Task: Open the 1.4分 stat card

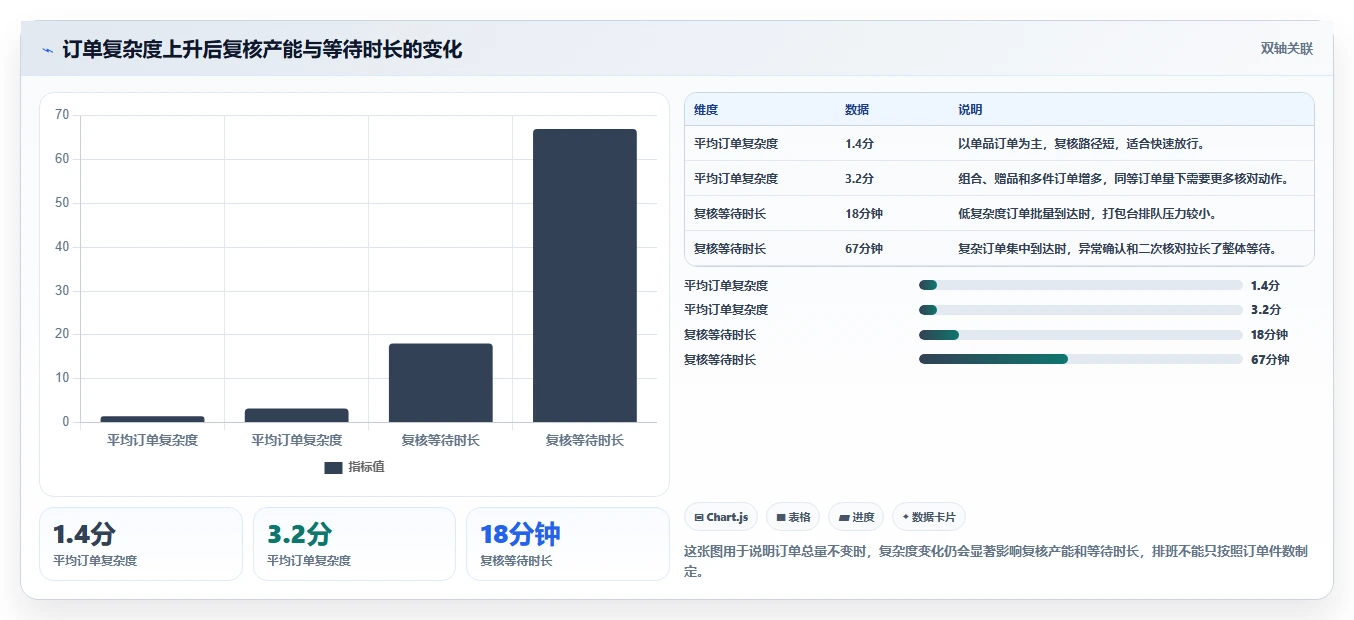Action: coord(141,544)
